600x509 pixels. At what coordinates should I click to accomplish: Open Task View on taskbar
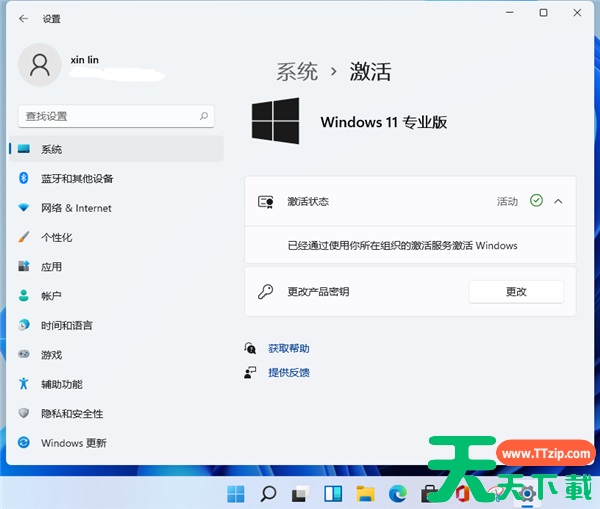[x=300, y=494]
